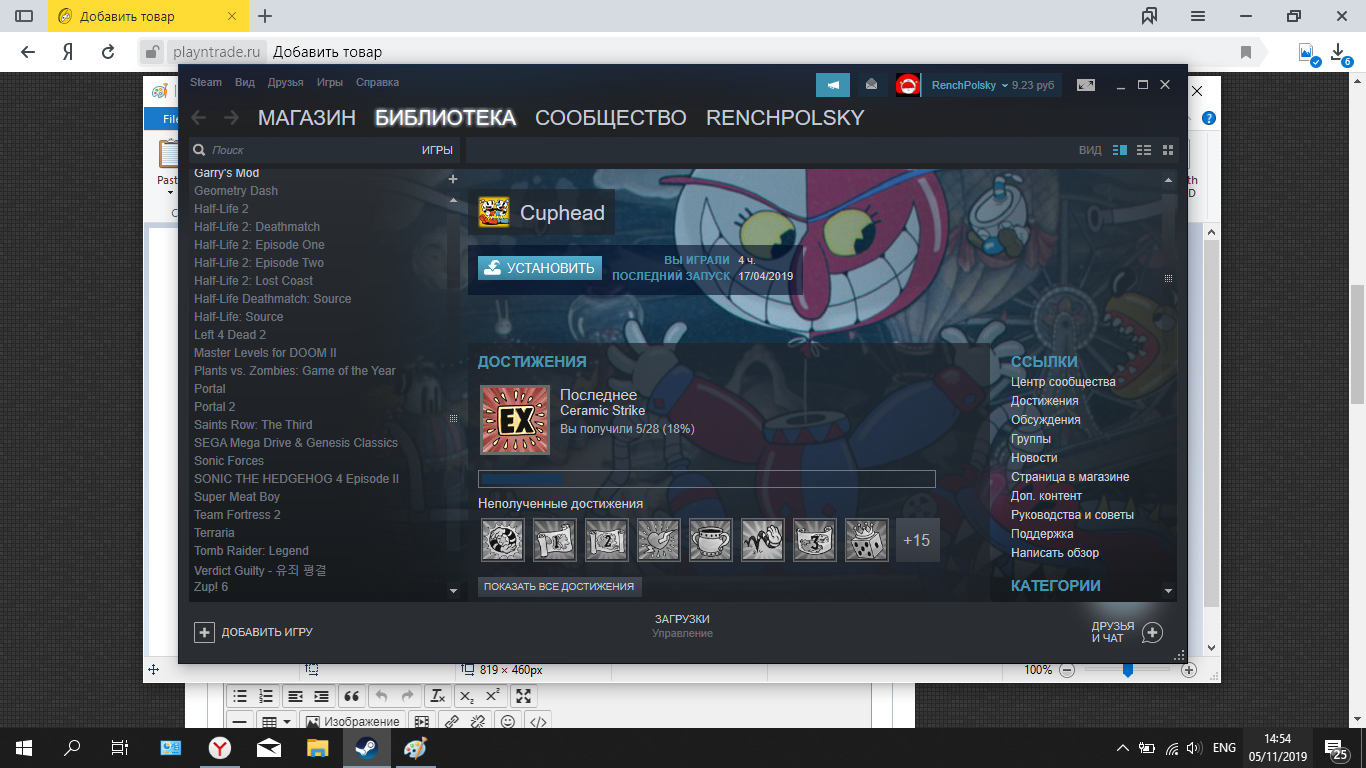
Task: Open Yandex Browser from taskbar
Action: pos(219,748)
